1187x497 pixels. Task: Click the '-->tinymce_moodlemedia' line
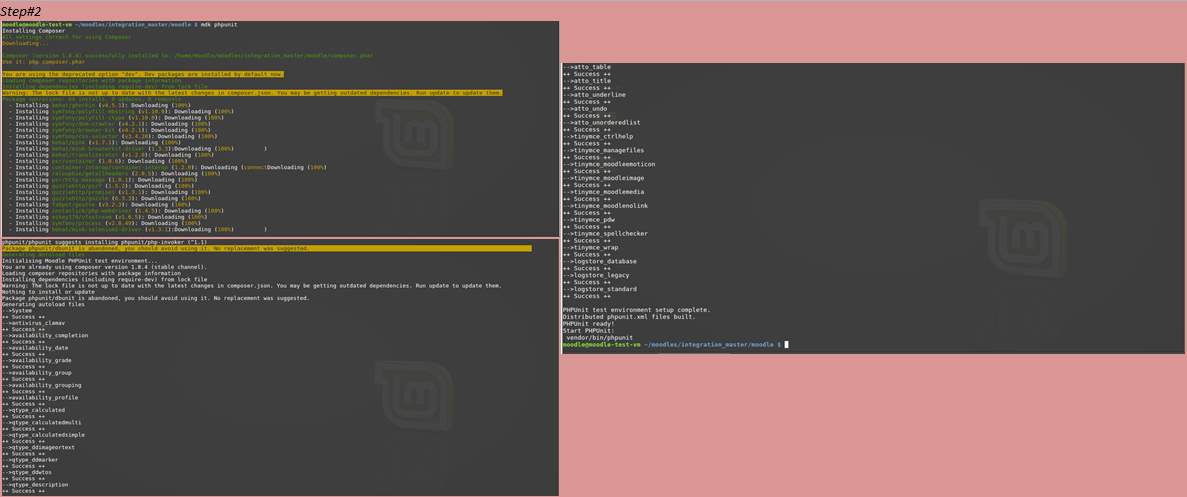pos(604,192)
